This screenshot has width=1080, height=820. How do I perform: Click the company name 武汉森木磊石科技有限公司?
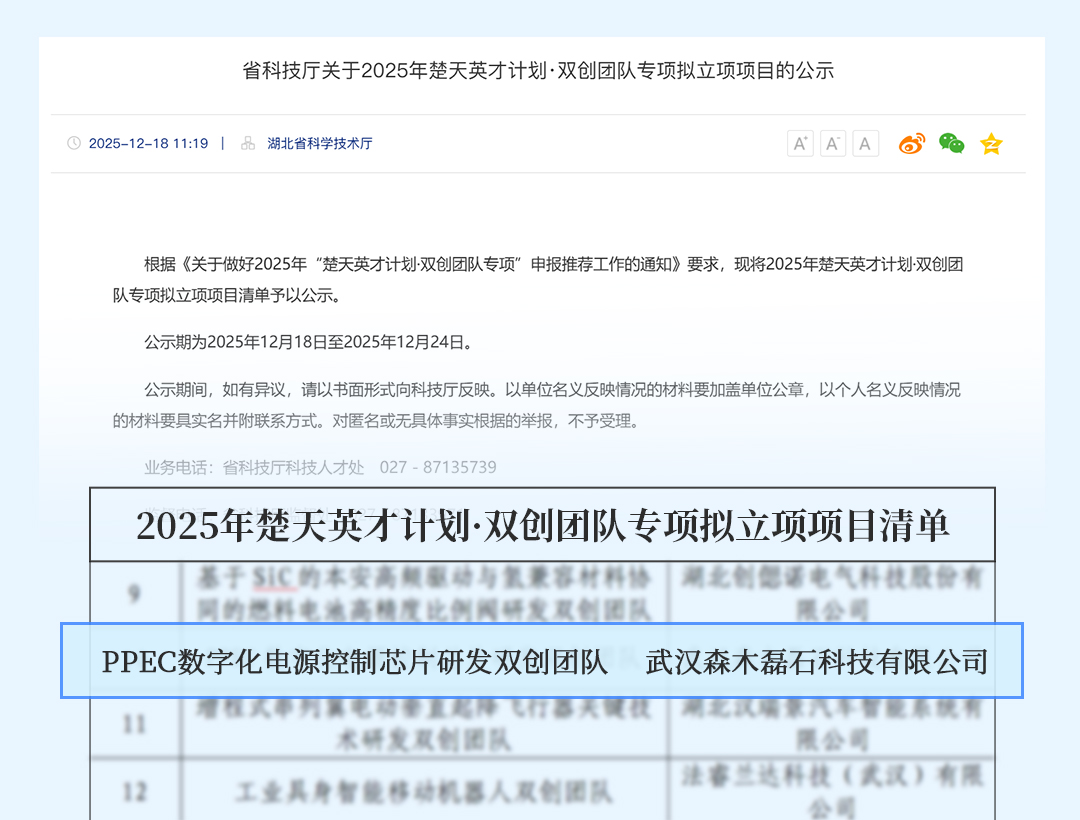click(x=817, y=662)
